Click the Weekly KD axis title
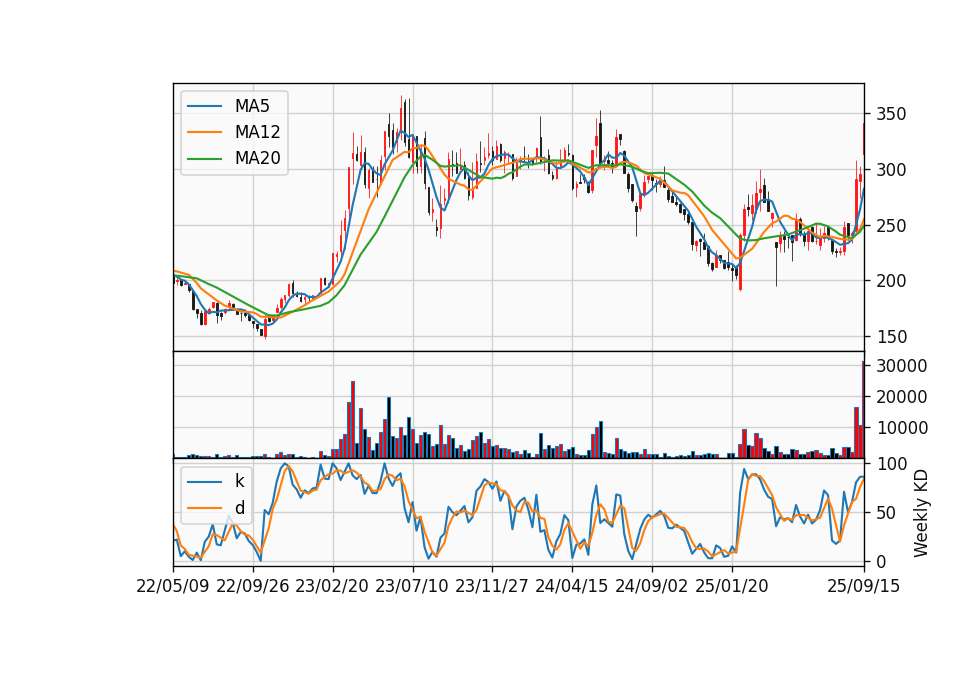This screenshot has height=690, width=960. point(920,513)
